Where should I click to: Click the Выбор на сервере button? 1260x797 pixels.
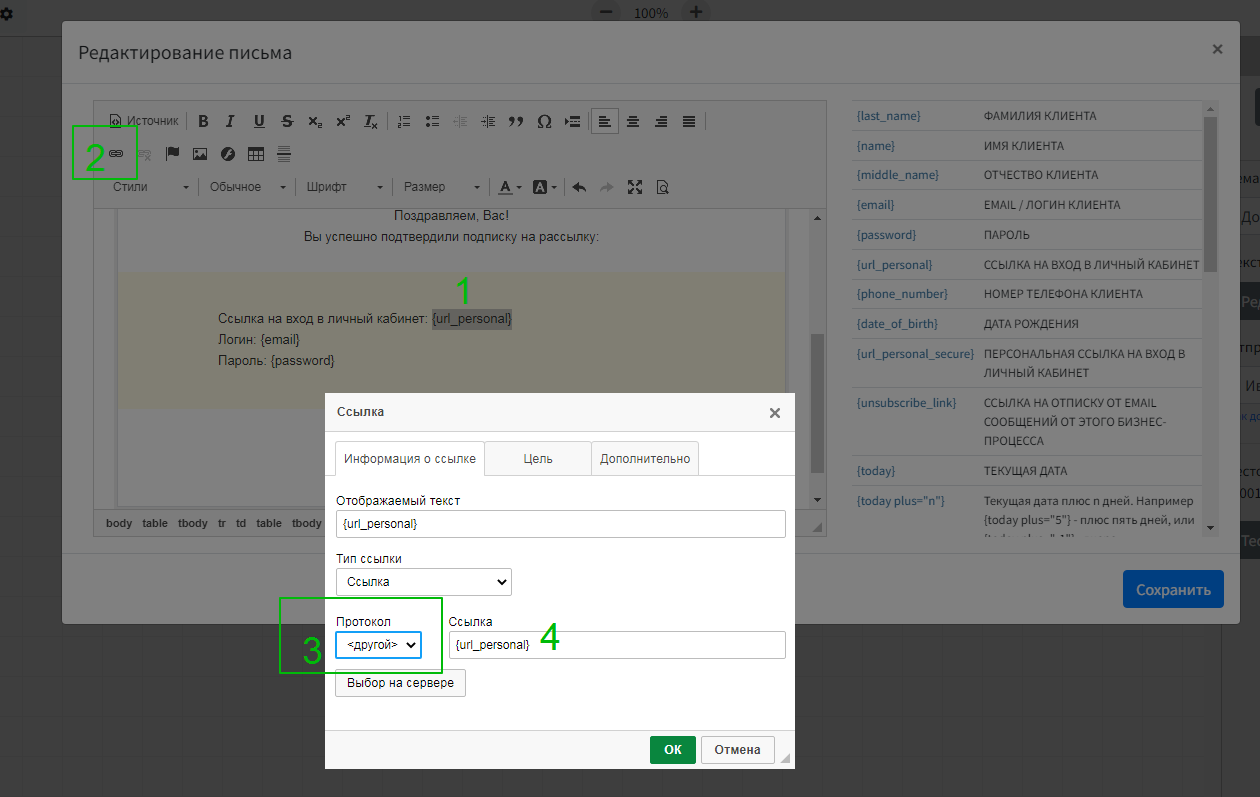(400, 683)
